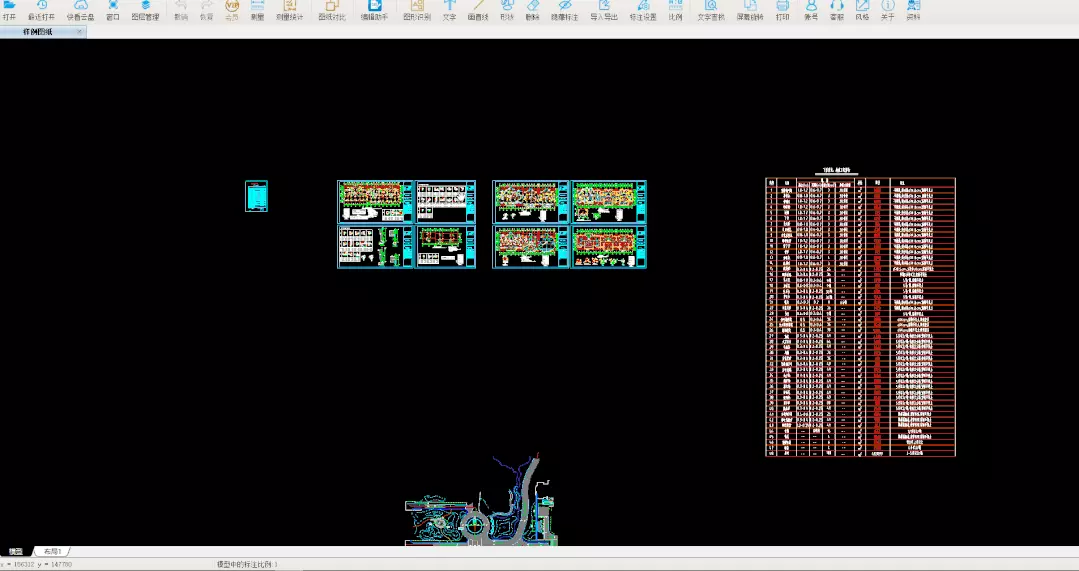
Task: Select the delete eraser tool (删除)
Action: coord(533,10)
